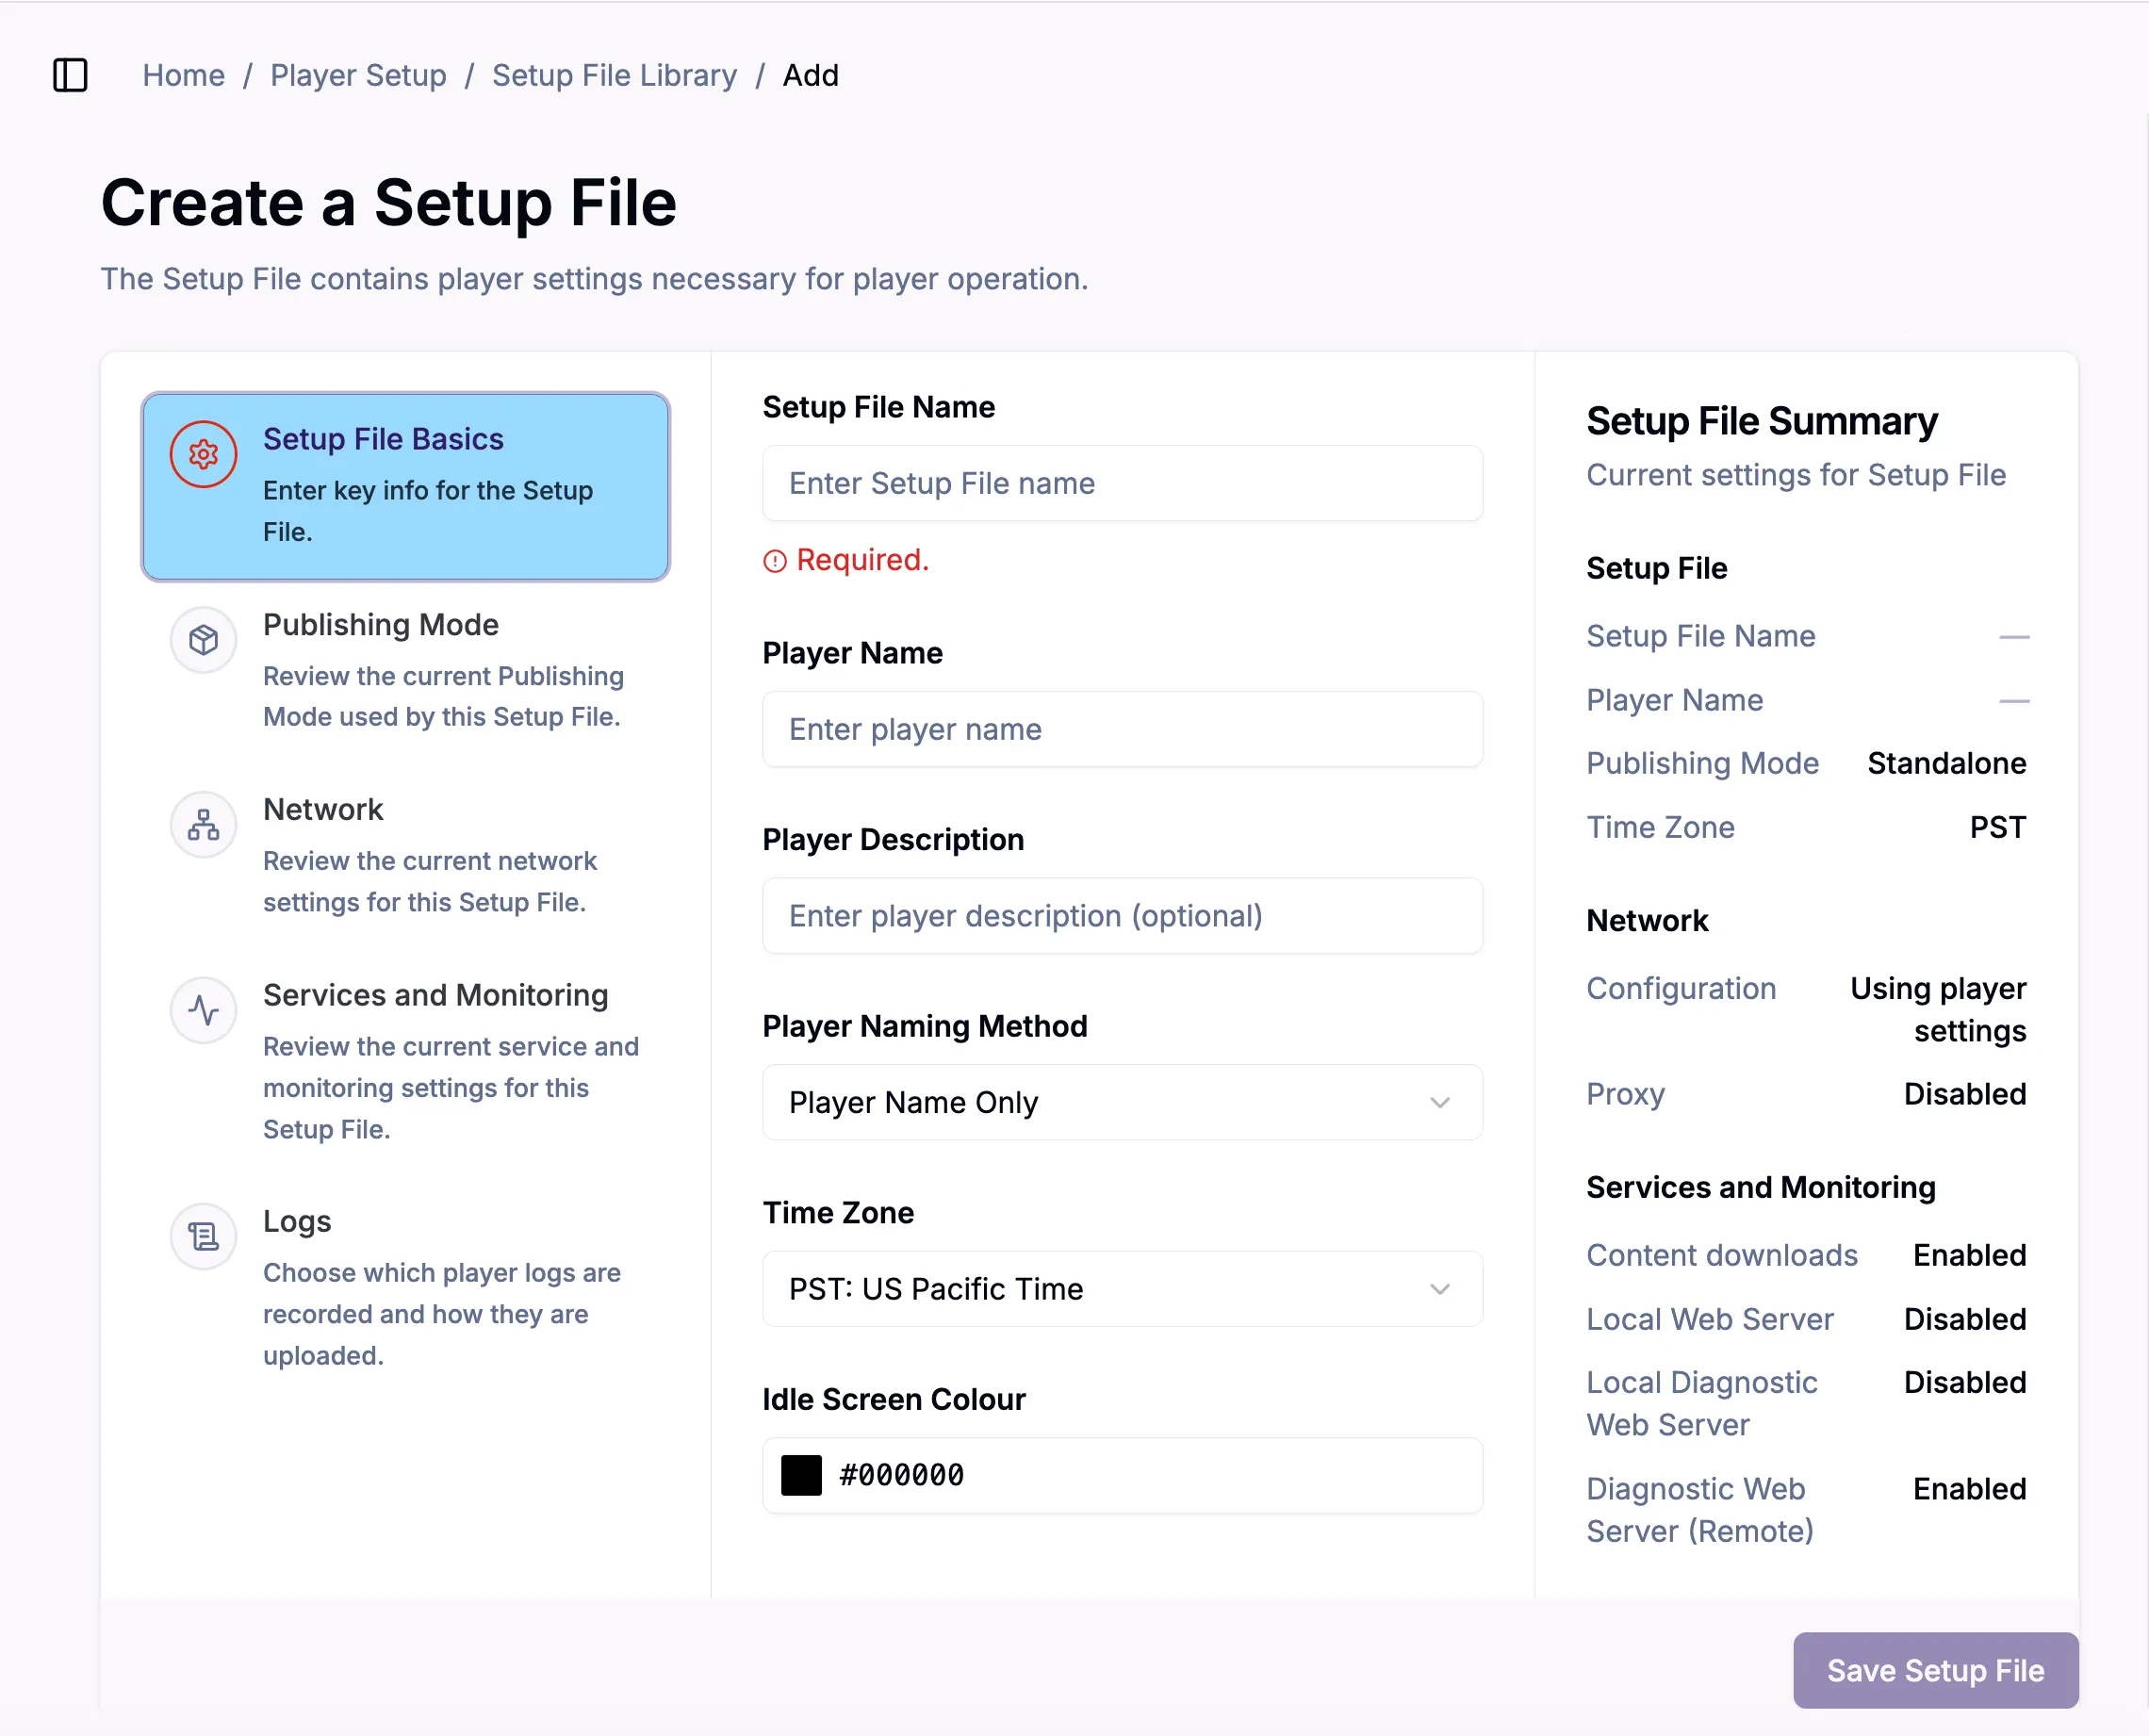Screen dimensions: 2149x1736
Task: Toggle the sidebar panel icon
Action: (70, 75)
